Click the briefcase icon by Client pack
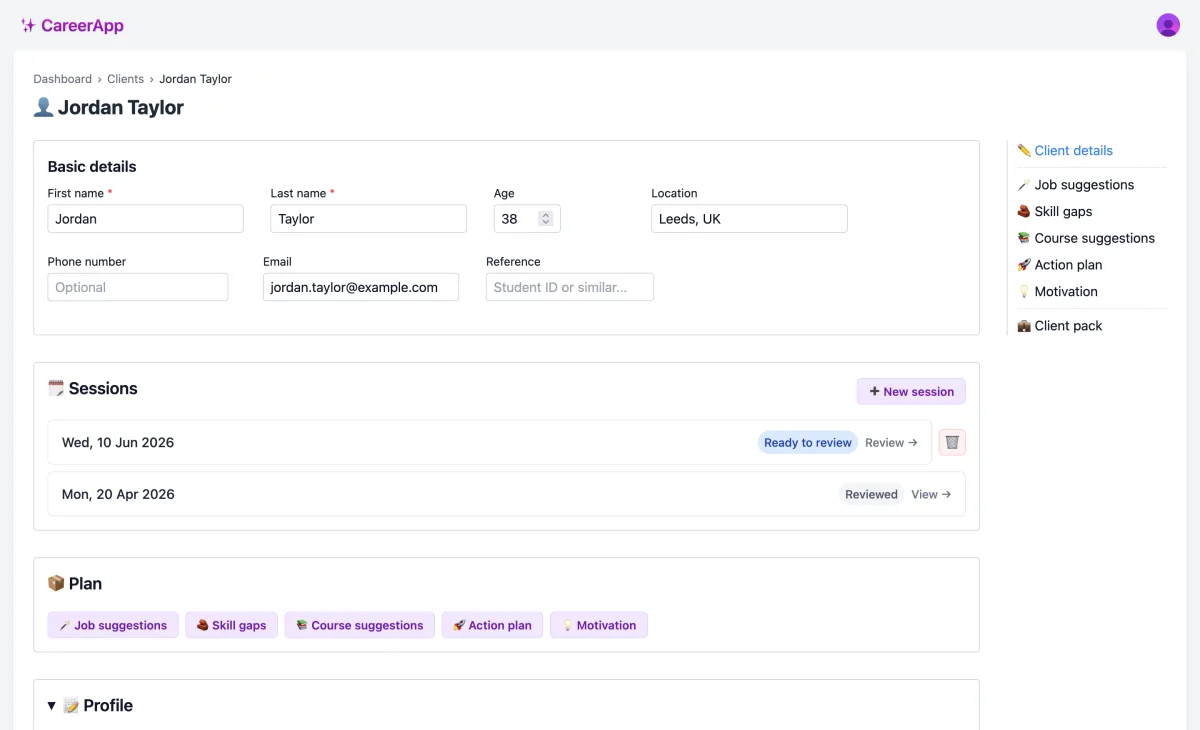 click(1024, 326)
